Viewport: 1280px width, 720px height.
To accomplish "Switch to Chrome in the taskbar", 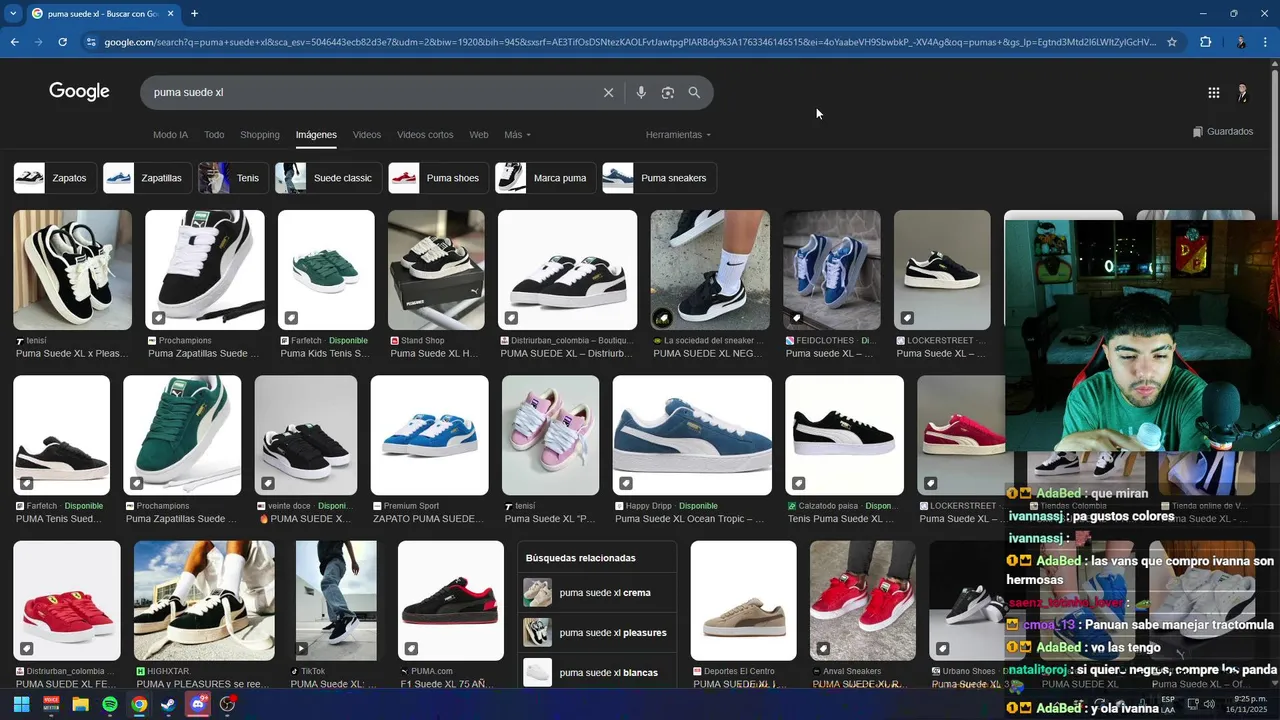I will (139, 704).
